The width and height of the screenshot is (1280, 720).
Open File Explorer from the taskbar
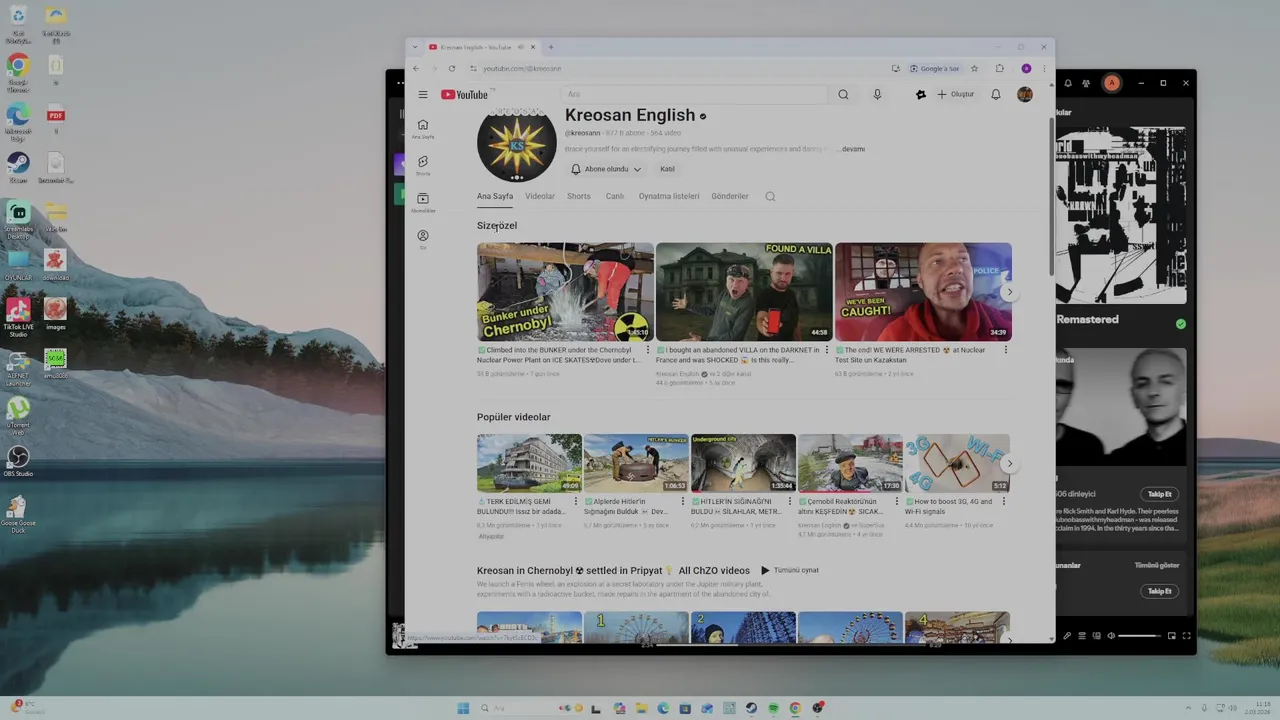tap(641, 708)
